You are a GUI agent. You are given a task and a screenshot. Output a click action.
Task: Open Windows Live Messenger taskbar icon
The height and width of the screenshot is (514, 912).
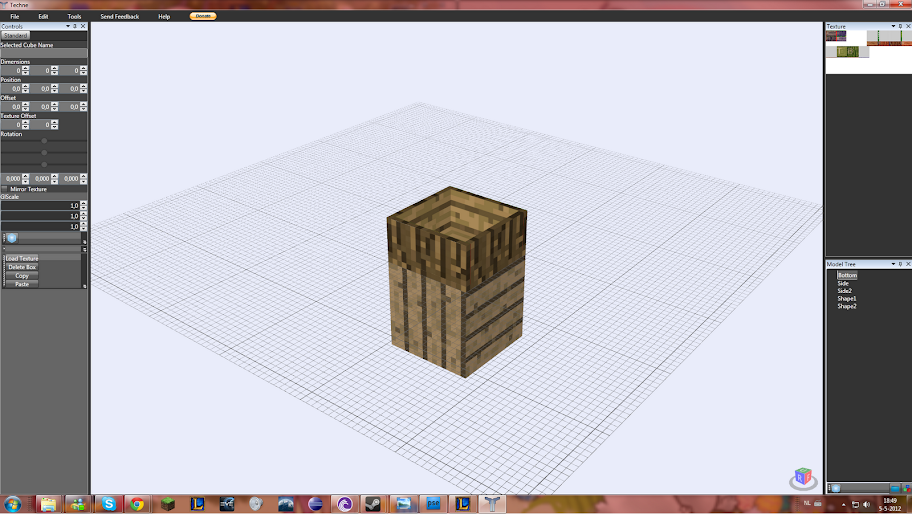77,504
